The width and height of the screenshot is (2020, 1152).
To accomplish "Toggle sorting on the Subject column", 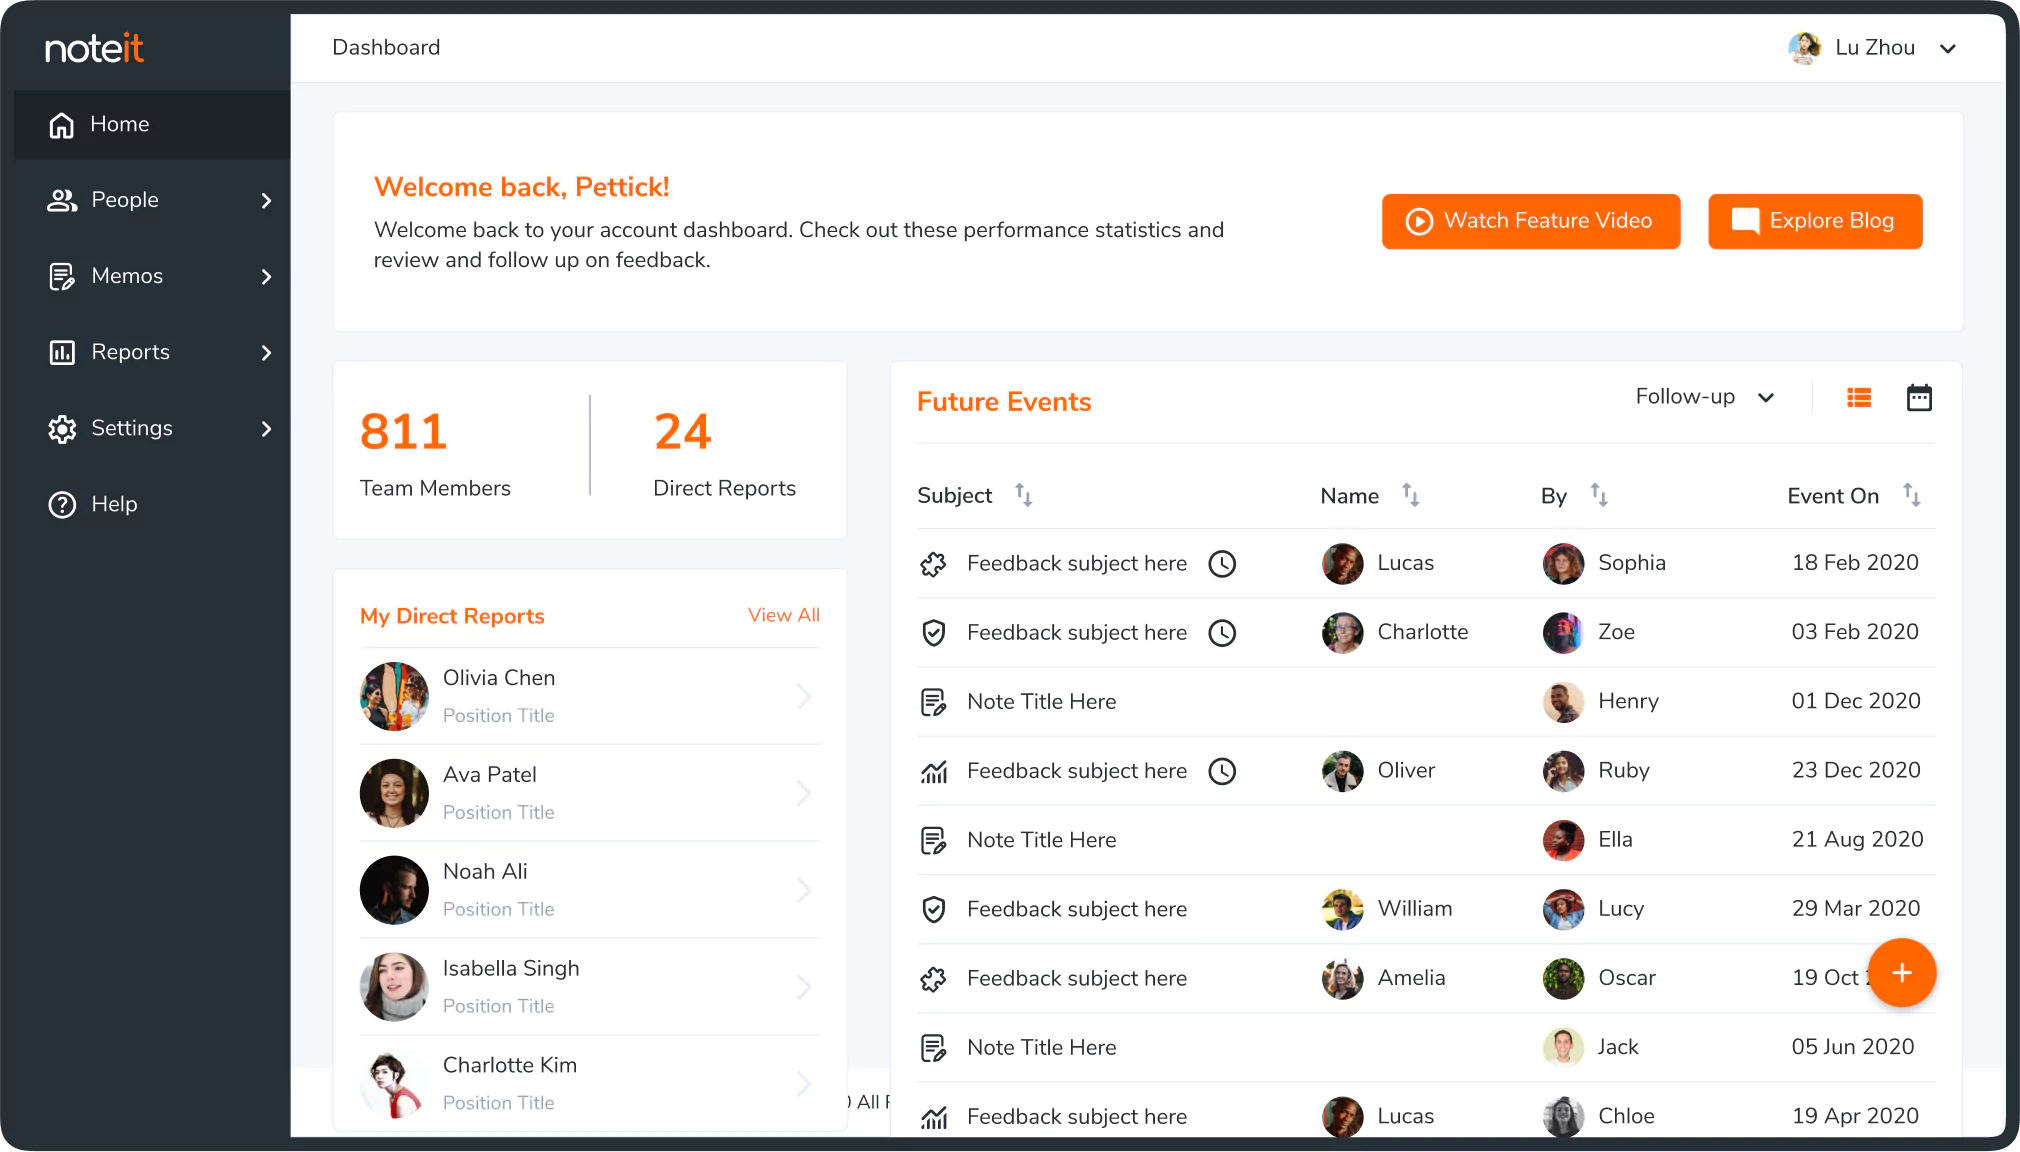I will pos(1024,495).
